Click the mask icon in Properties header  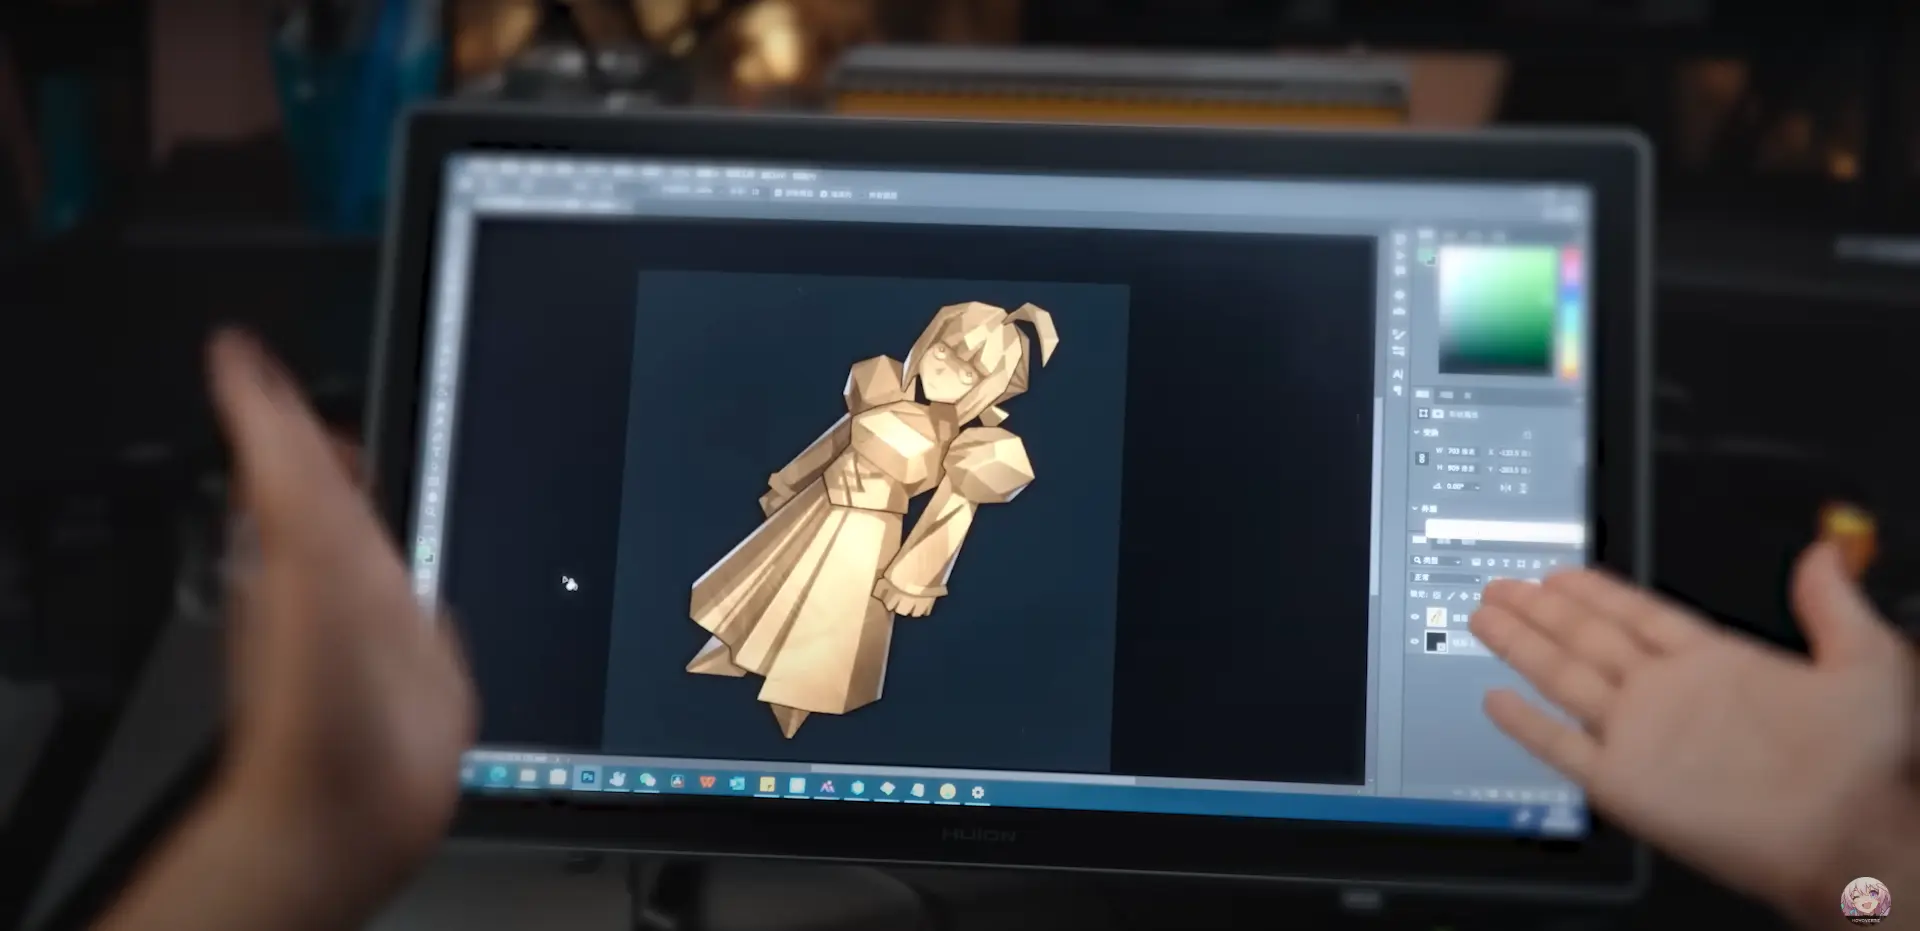click(1438, 413)
